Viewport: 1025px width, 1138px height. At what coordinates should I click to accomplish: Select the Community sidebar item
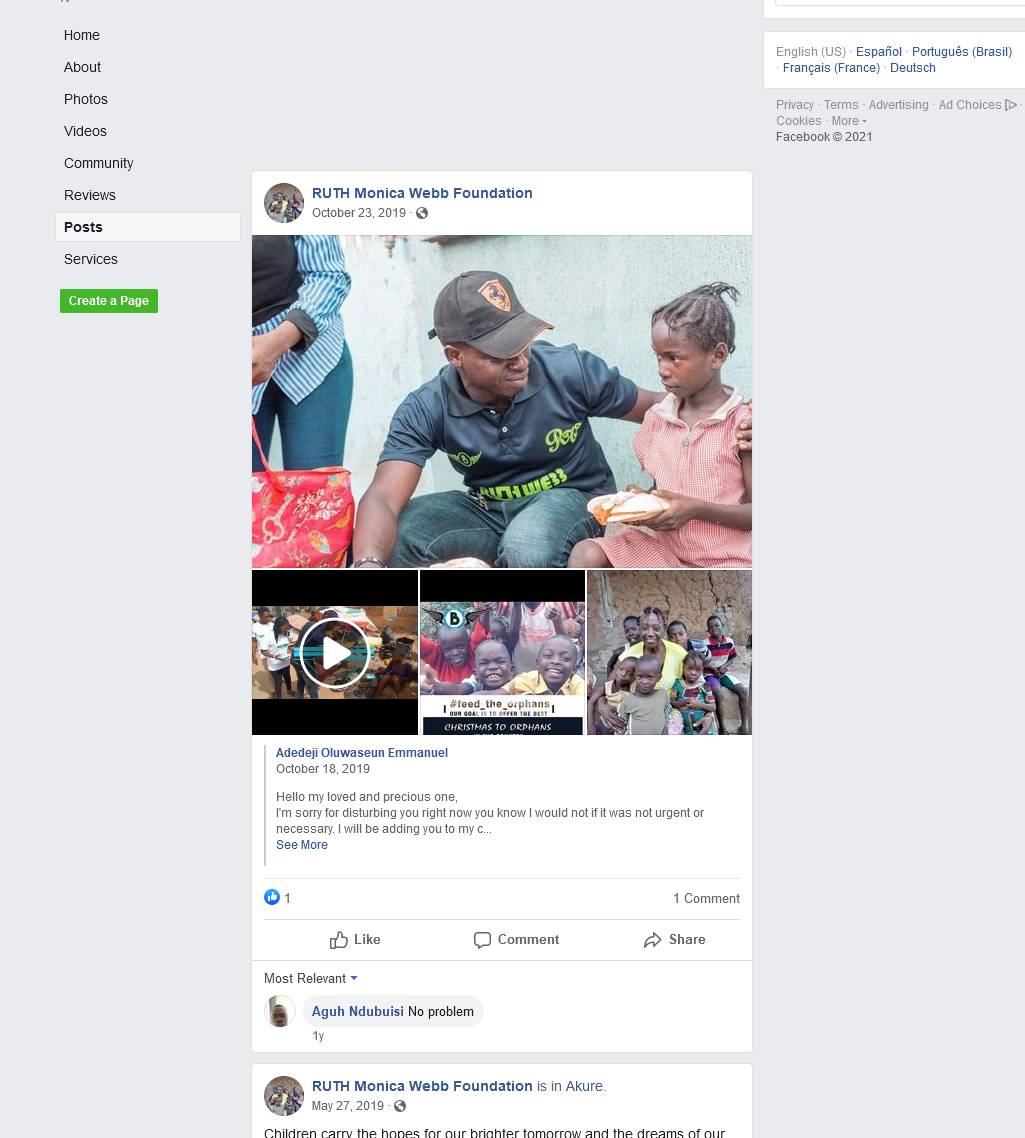click(x=99, y=163)
